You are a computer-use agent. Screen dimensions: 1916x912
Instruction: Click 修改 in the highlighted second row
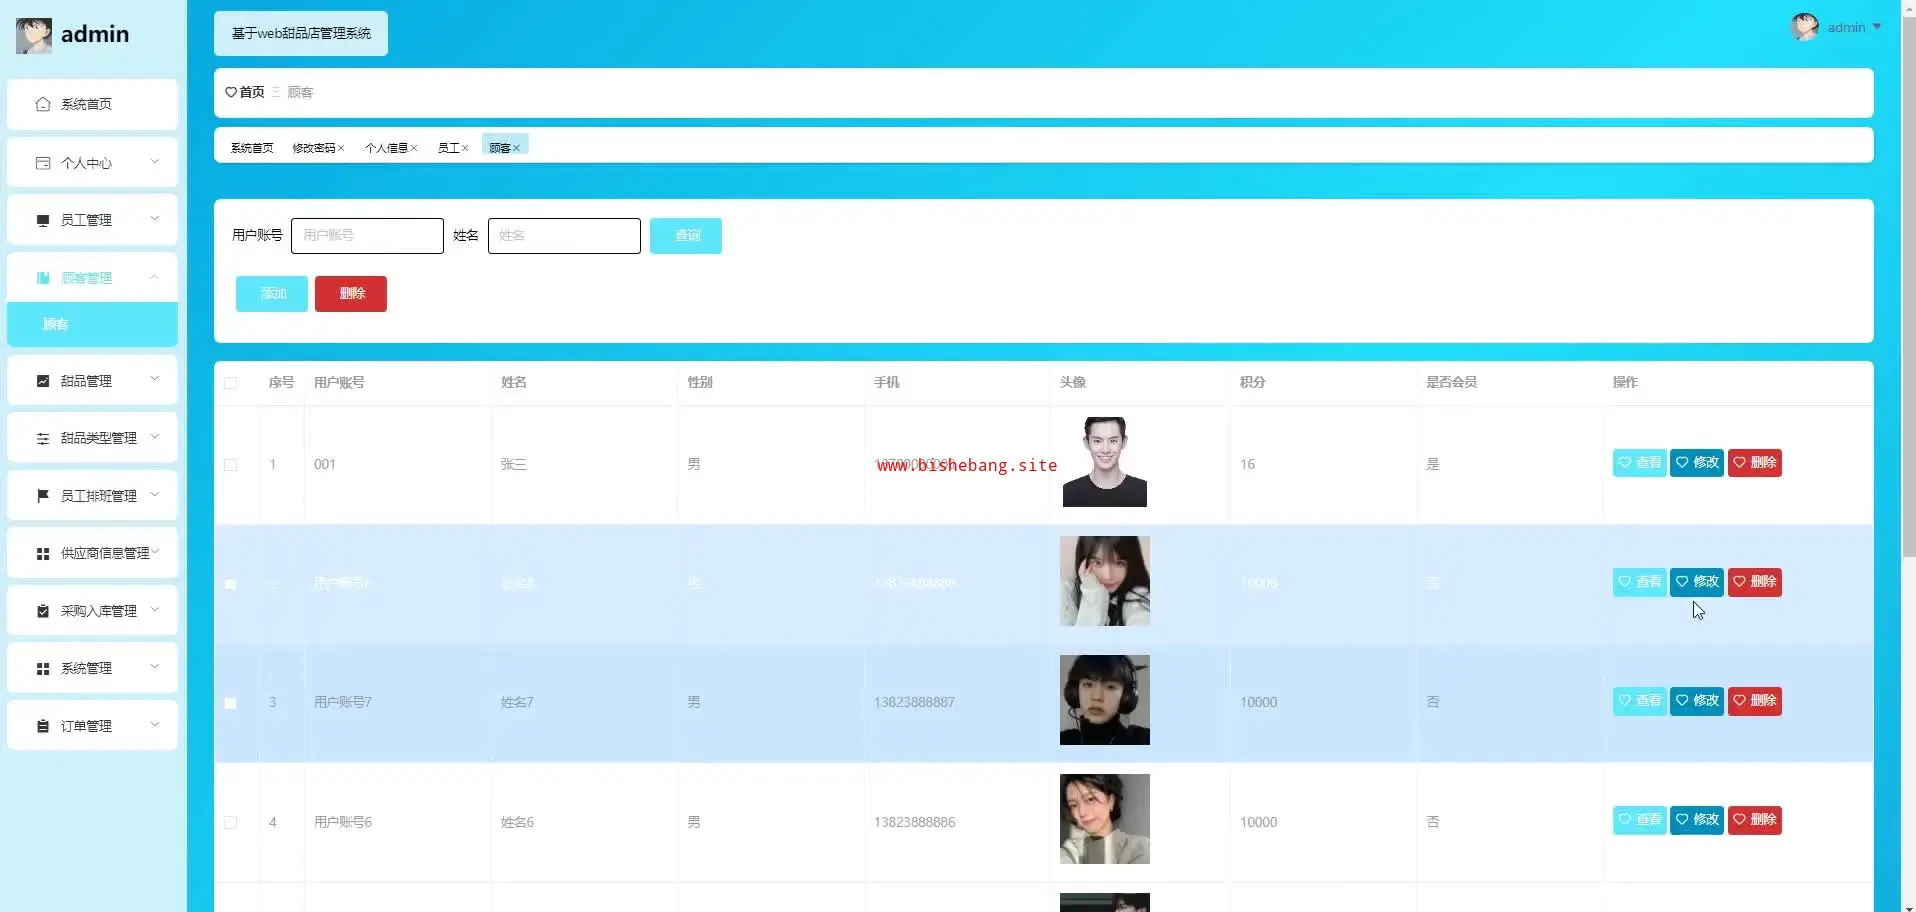click(1697, 582)
